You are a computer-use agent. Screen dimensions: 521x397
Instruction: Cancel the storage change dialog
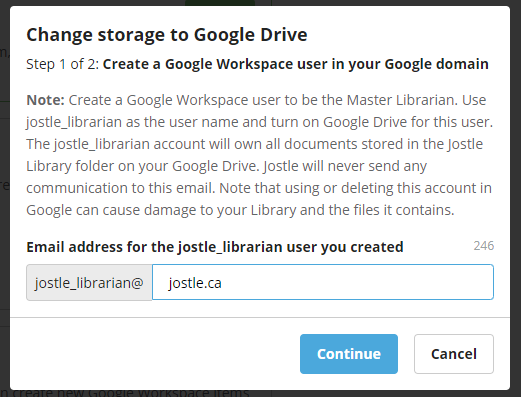tap(454, 354)
